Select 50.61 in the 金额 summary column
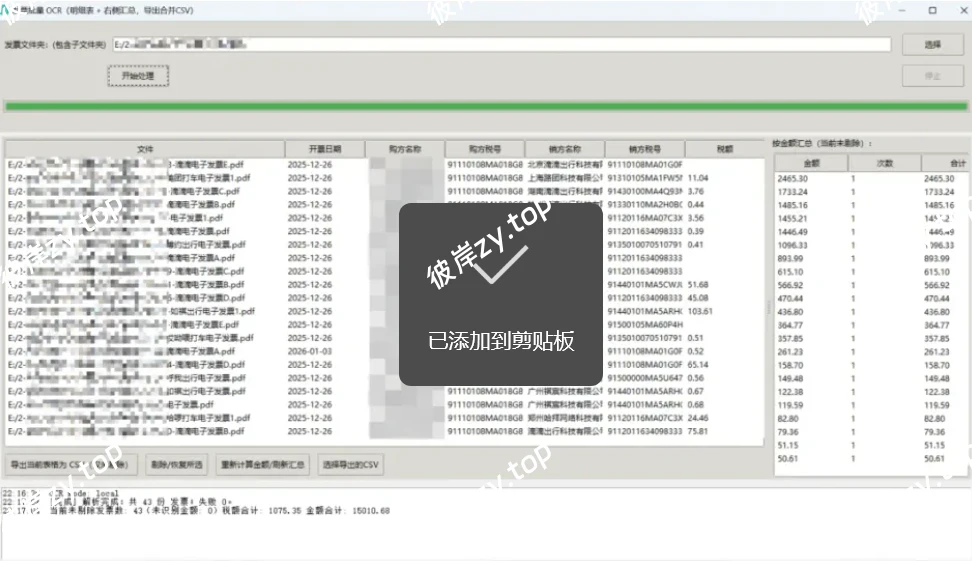The width and height of the screenshot is (972, 561). coord(788,459)
